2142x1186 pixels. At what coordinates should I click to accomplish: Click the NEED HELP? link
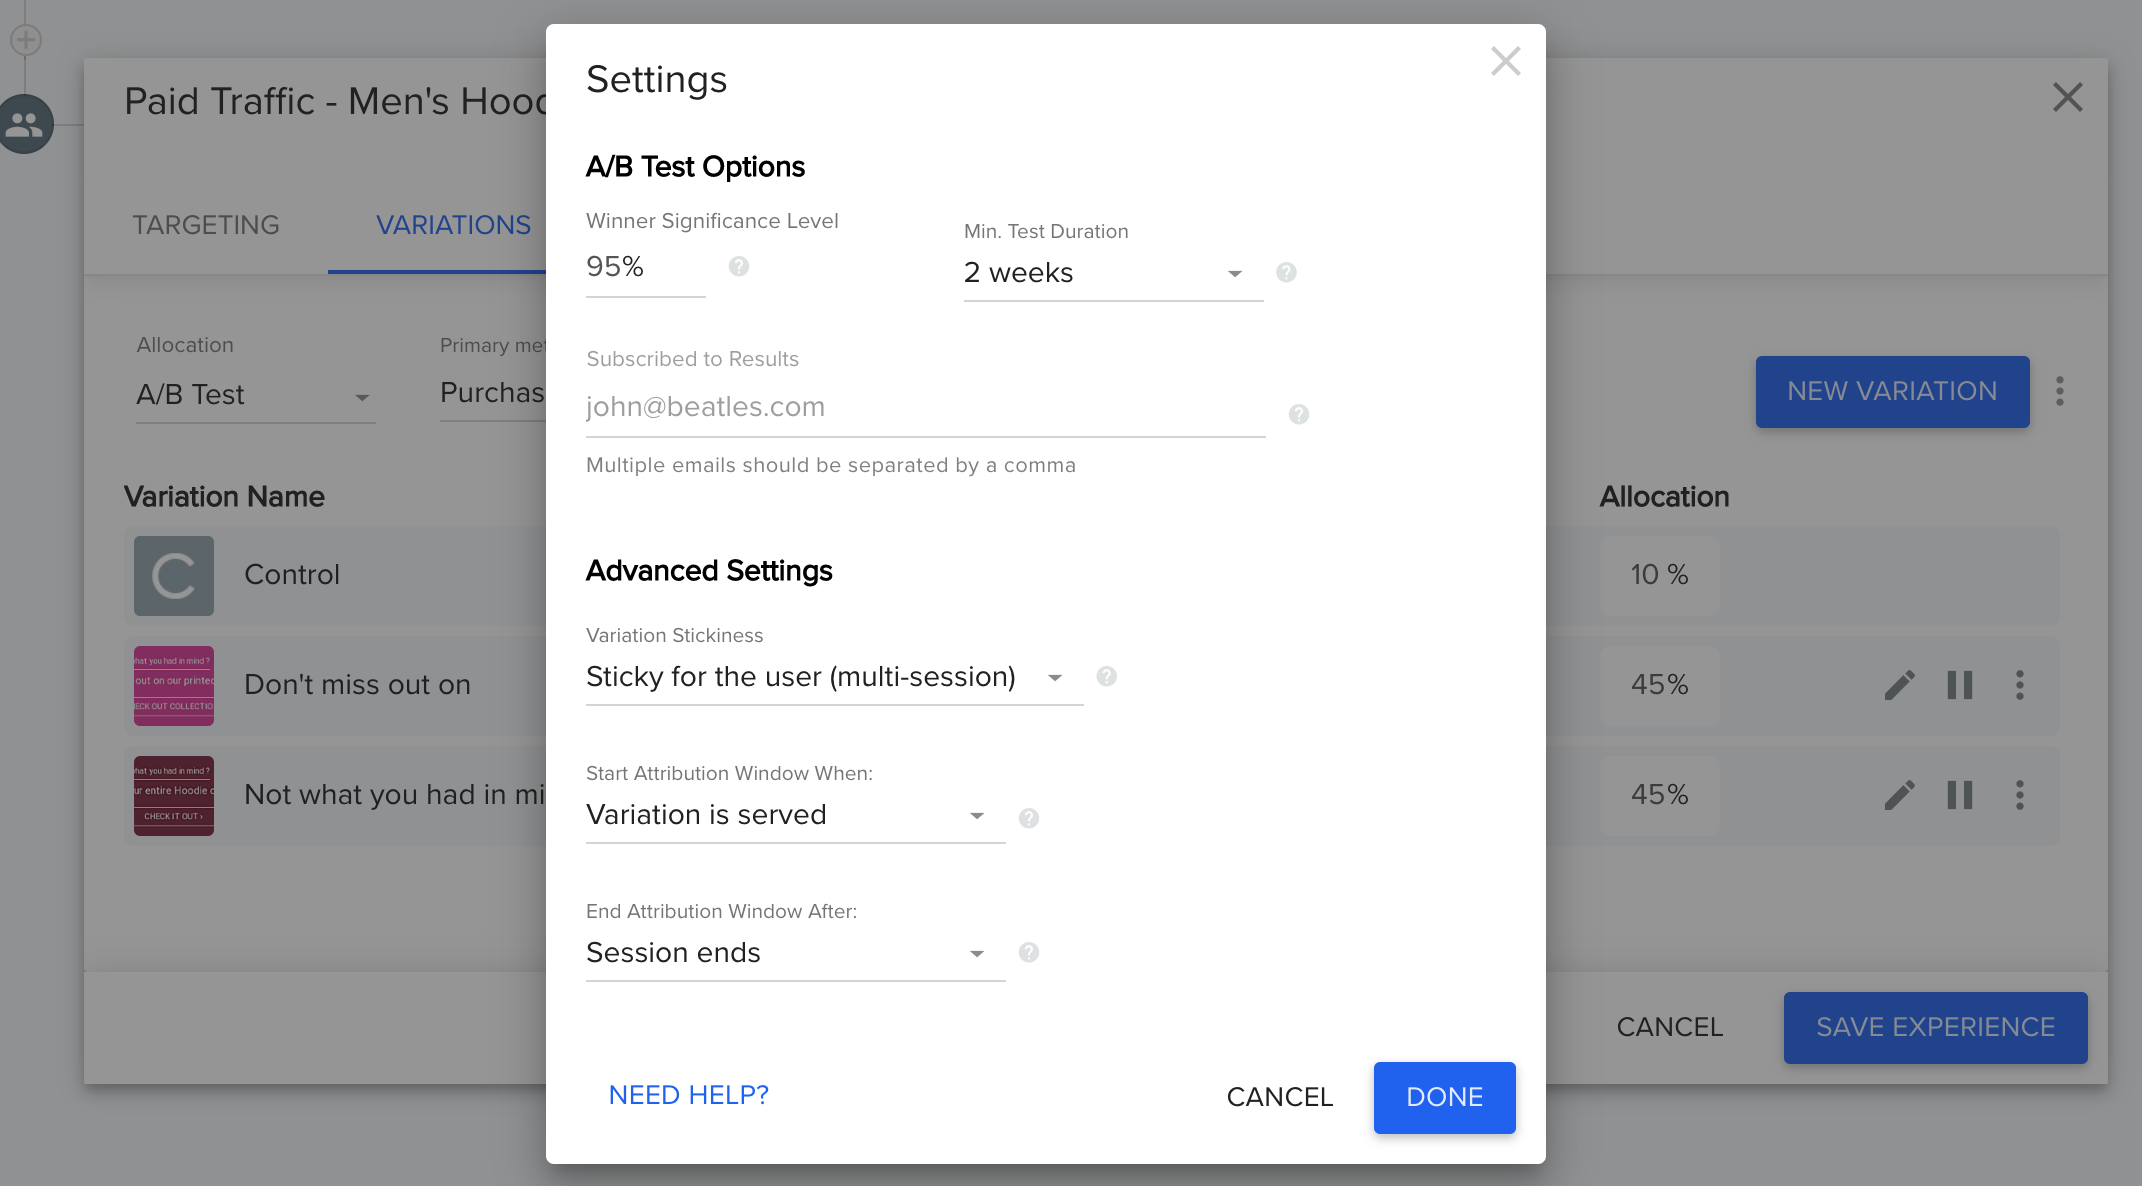(689, 1096)
